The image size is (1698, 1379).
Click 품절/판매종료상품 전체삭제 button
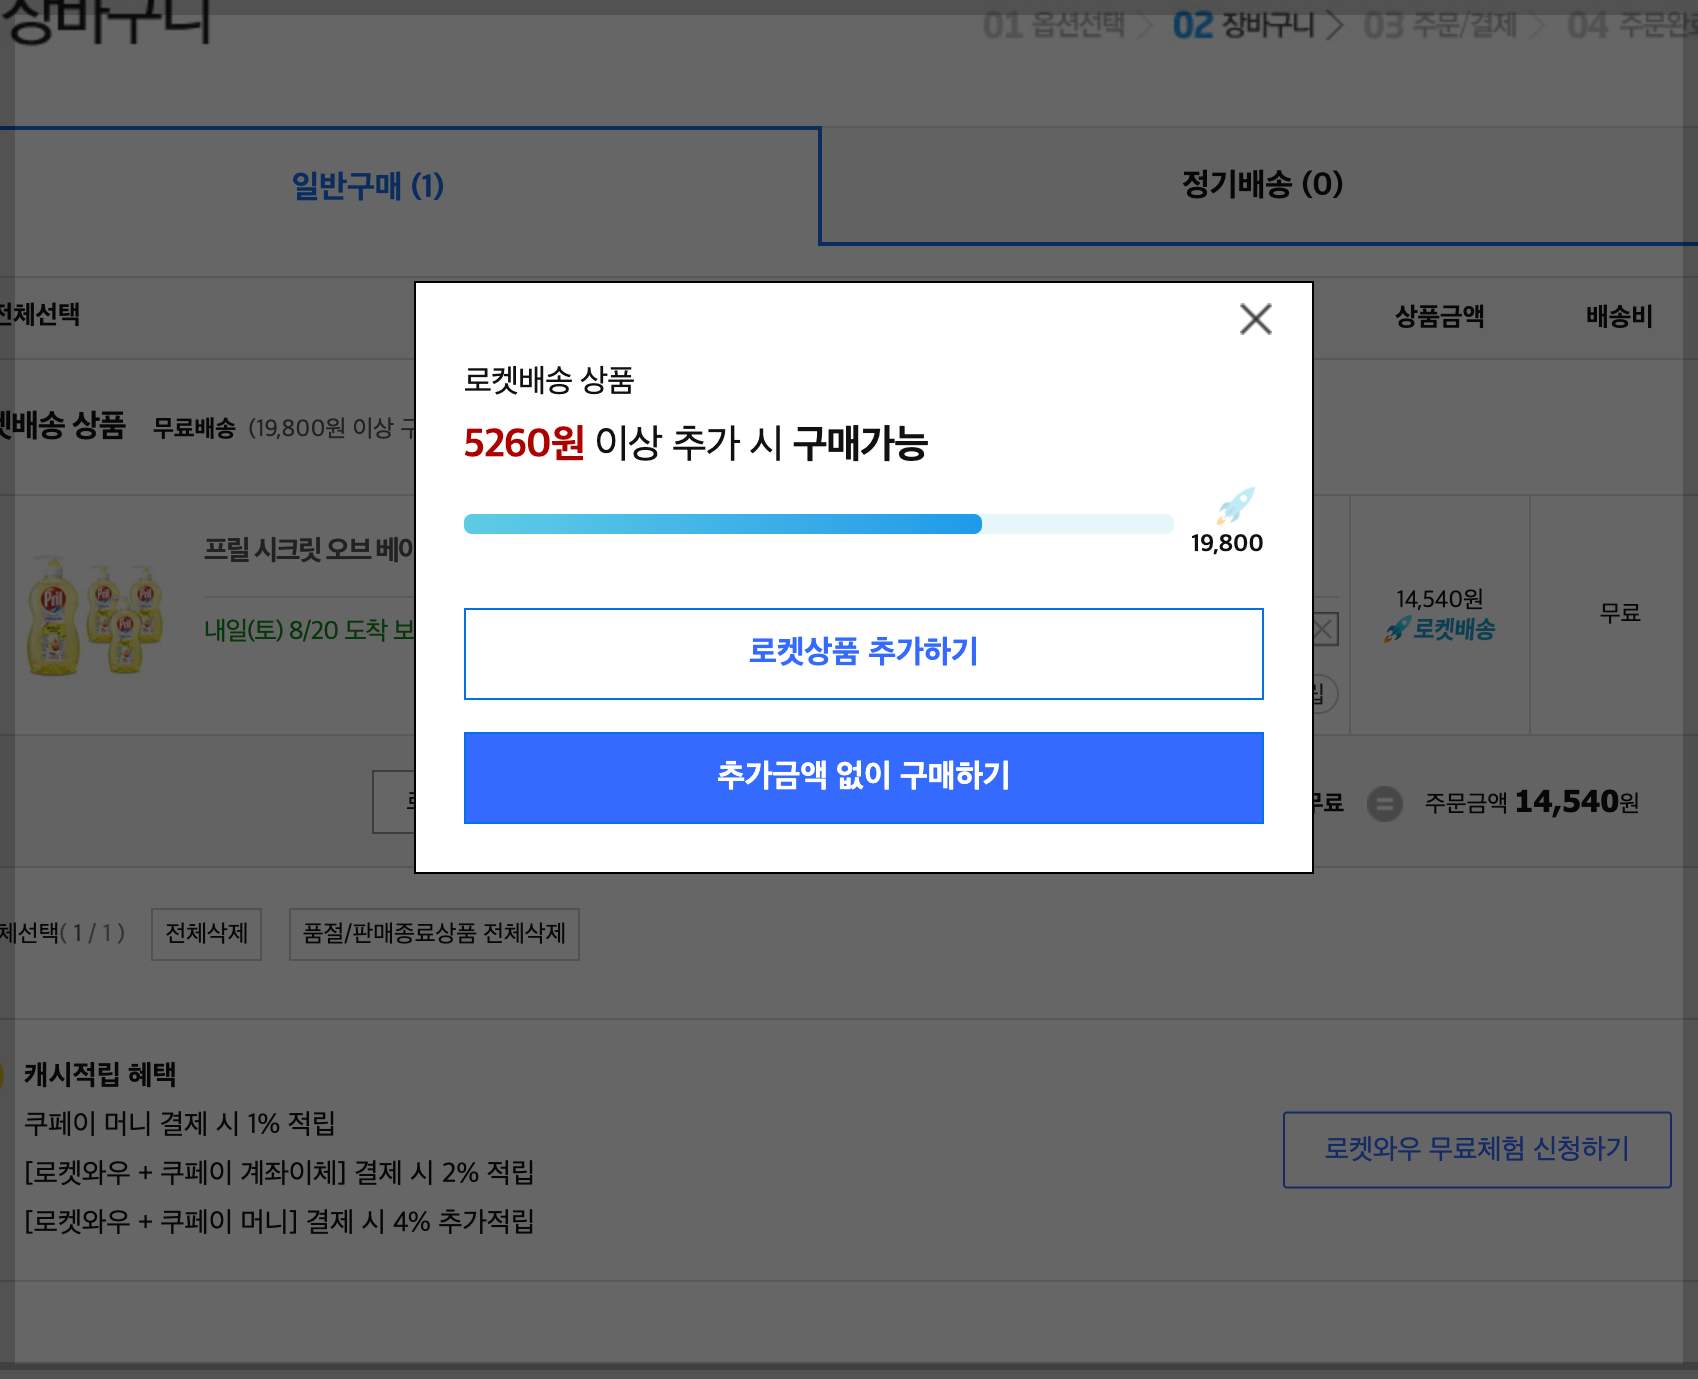pos(434,934)
